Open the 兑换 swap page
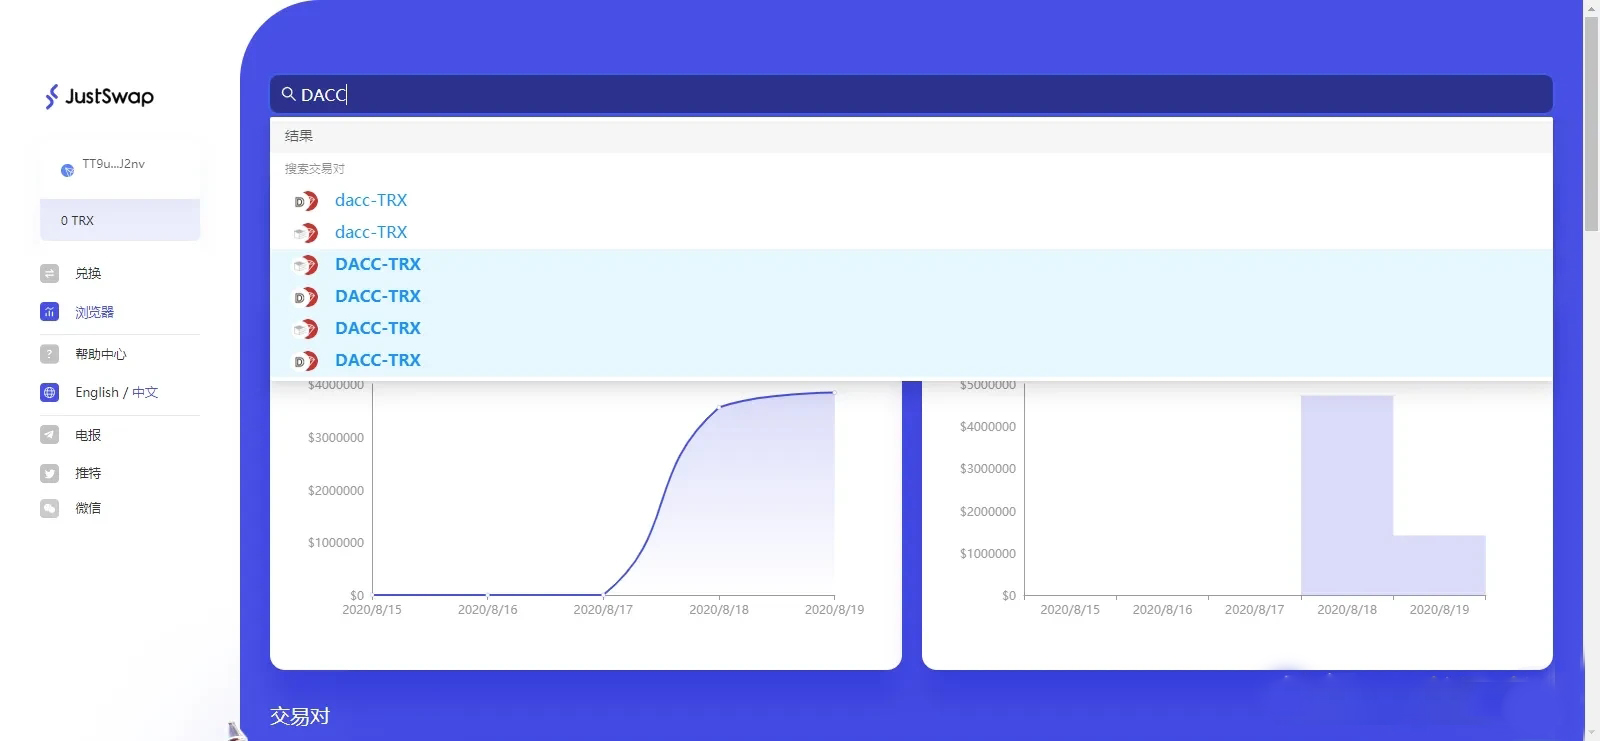This screenshot has width=1600, height=741. 88,273
